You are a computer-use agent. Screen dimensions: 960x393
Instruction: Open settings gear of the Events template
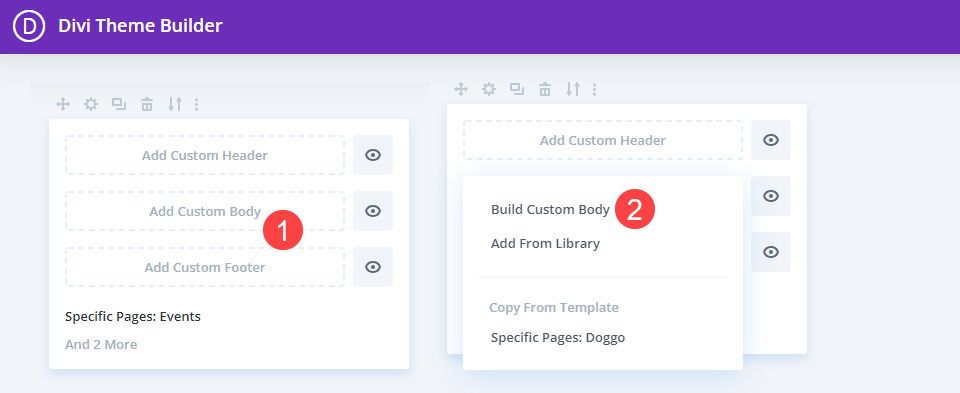tap(91, 104)
